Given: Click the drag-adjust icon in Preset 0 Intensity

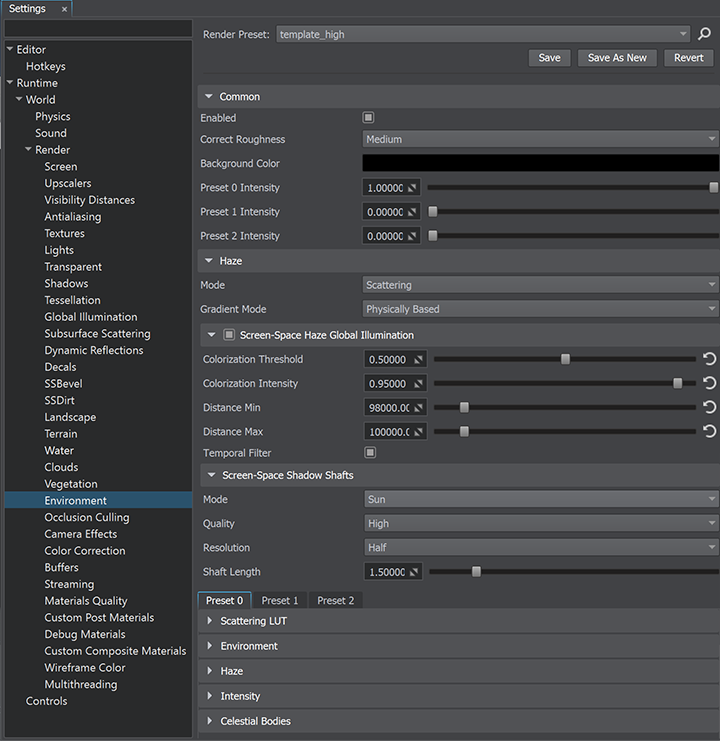Looking at the screenshot, I should pos(414,188).
